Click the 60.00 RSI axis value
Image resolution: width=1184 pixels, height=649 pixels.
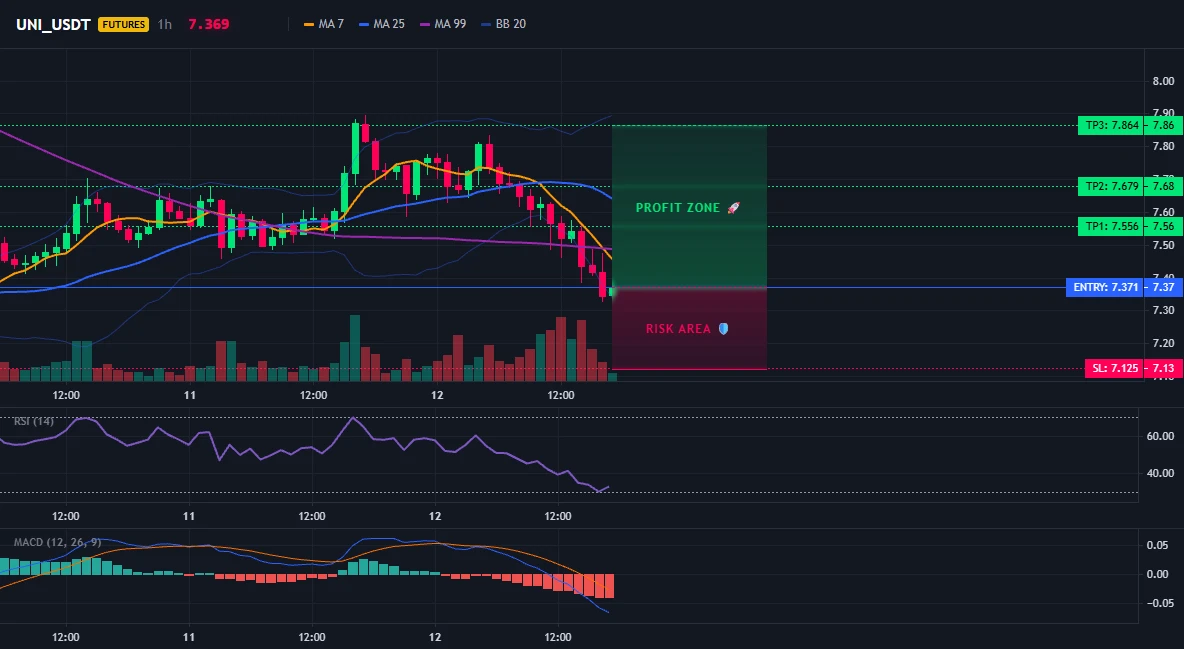1161,436
